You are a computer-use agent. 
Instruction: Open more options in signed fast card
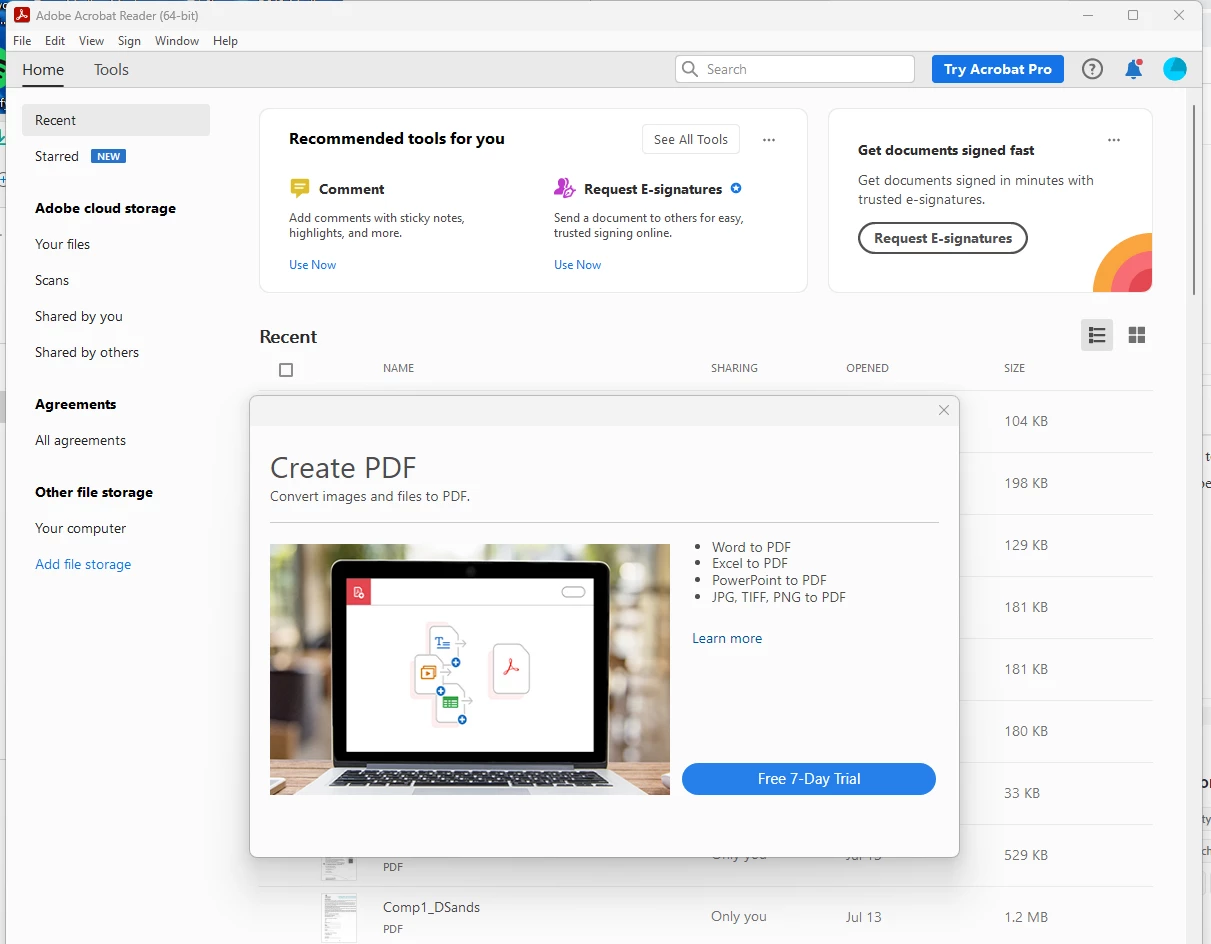click(1114, 140)
